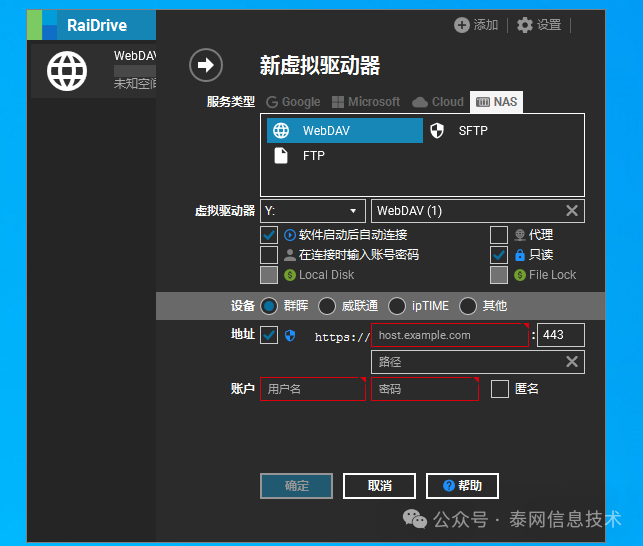Select the 群晖 device radio button
Screen dimensions: 643x546
point(269,306)
